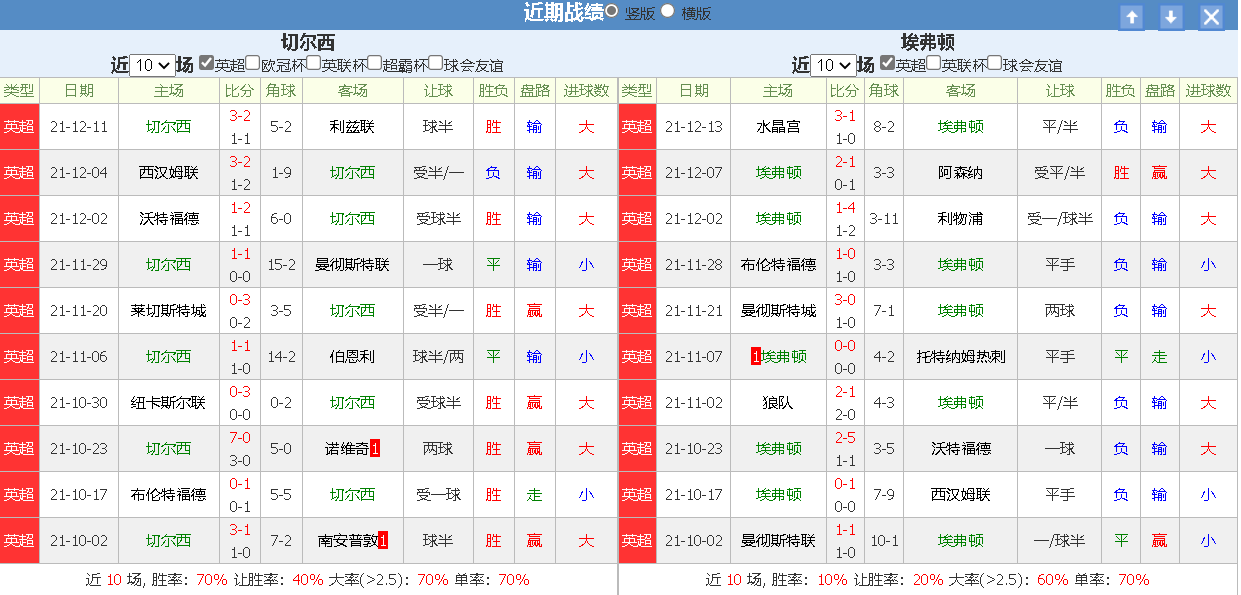Close the recent results panel
This screenshot has width=1241, height=595.
pos(1211,17)
